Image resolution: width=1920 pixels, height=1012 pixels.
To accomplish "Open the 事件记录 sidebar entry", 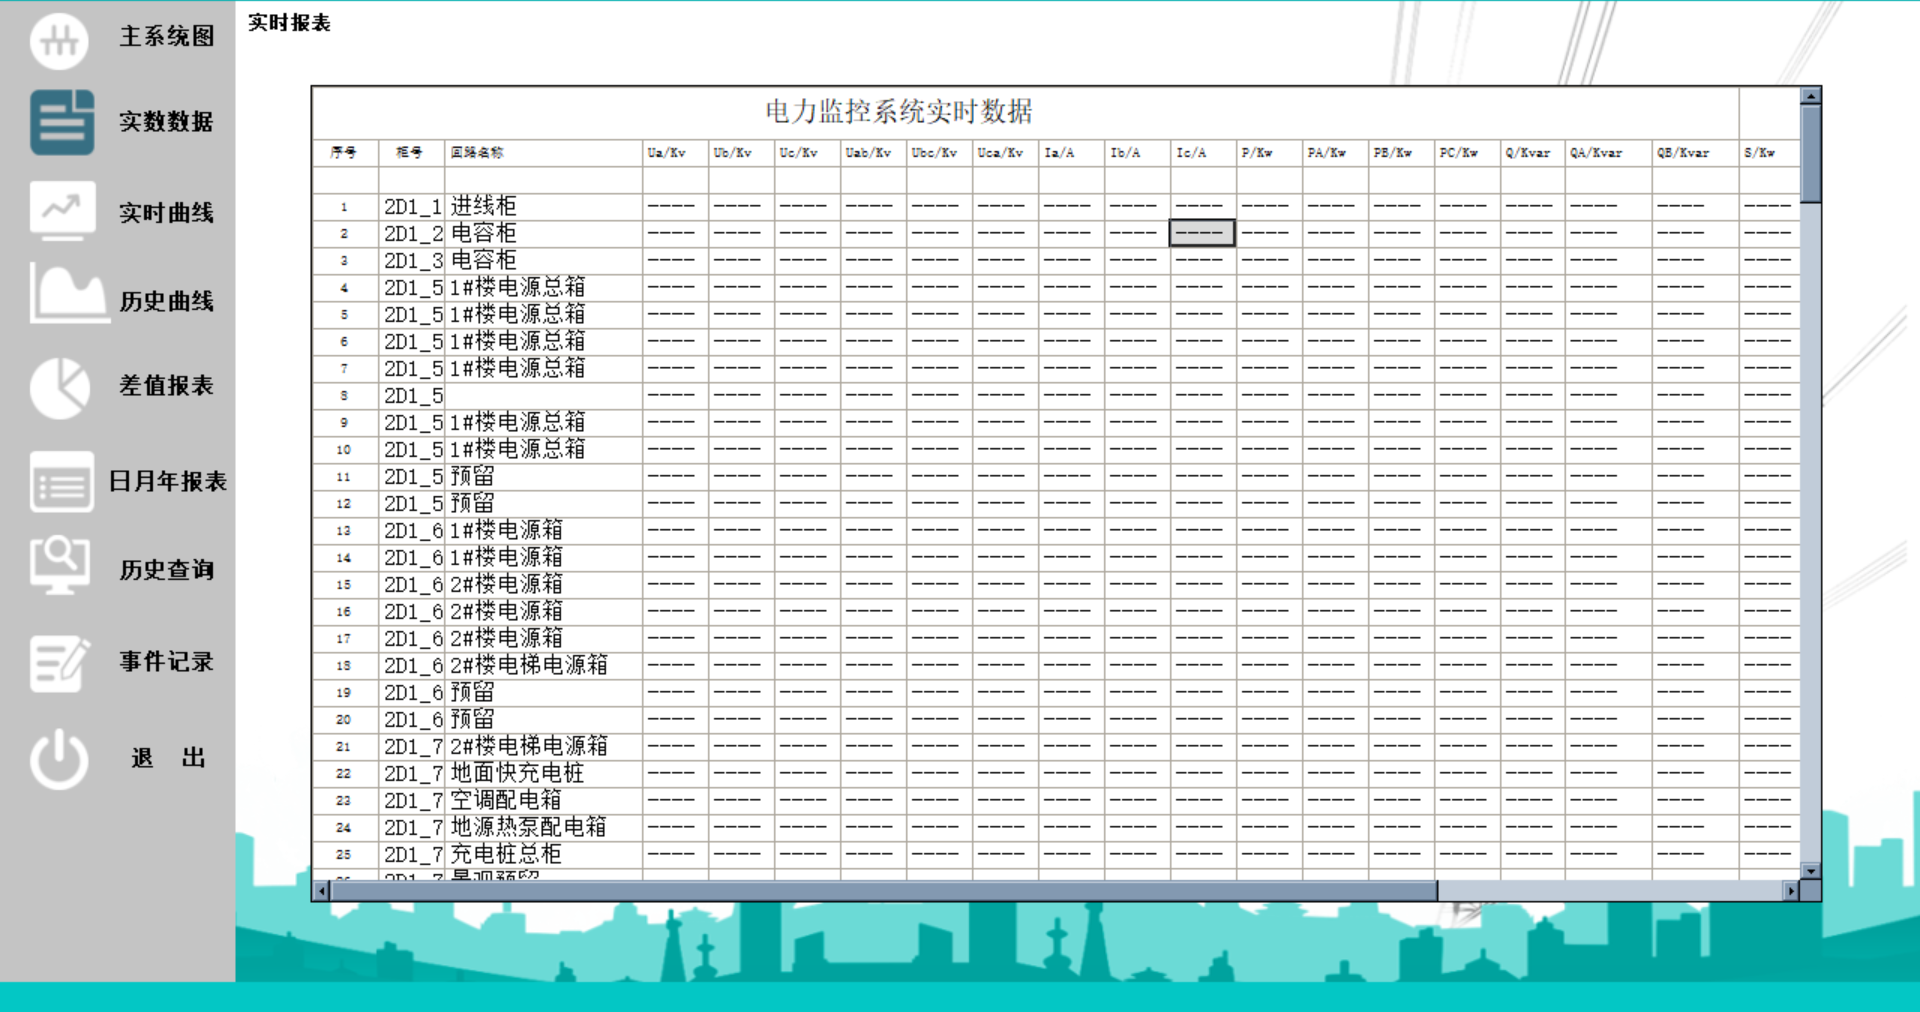I will click(165, 661).
